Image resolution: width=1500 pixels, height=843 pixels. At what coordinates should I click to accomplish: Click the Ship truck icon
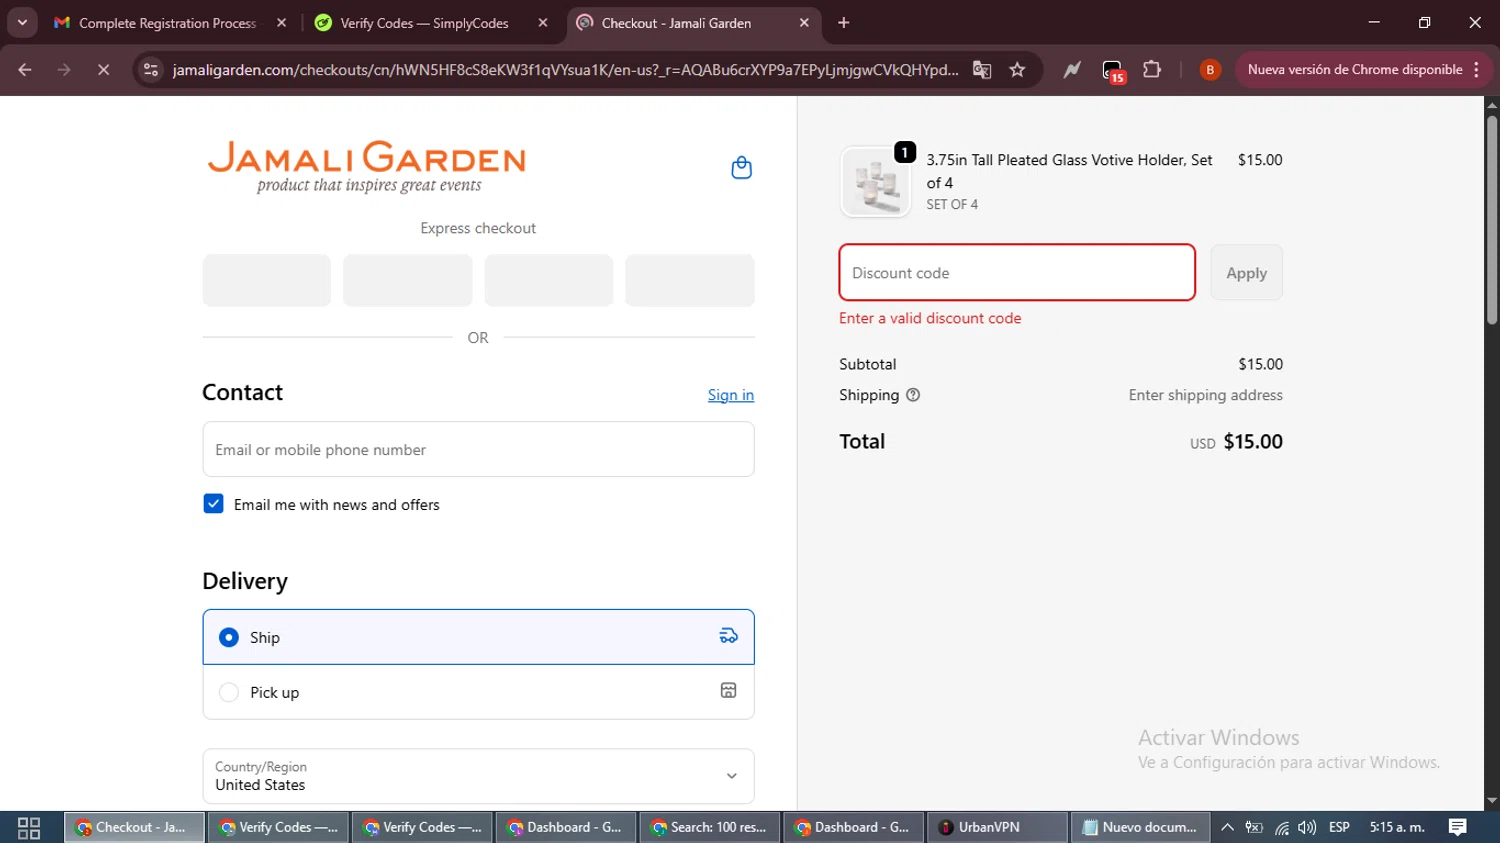pos(729,636)
